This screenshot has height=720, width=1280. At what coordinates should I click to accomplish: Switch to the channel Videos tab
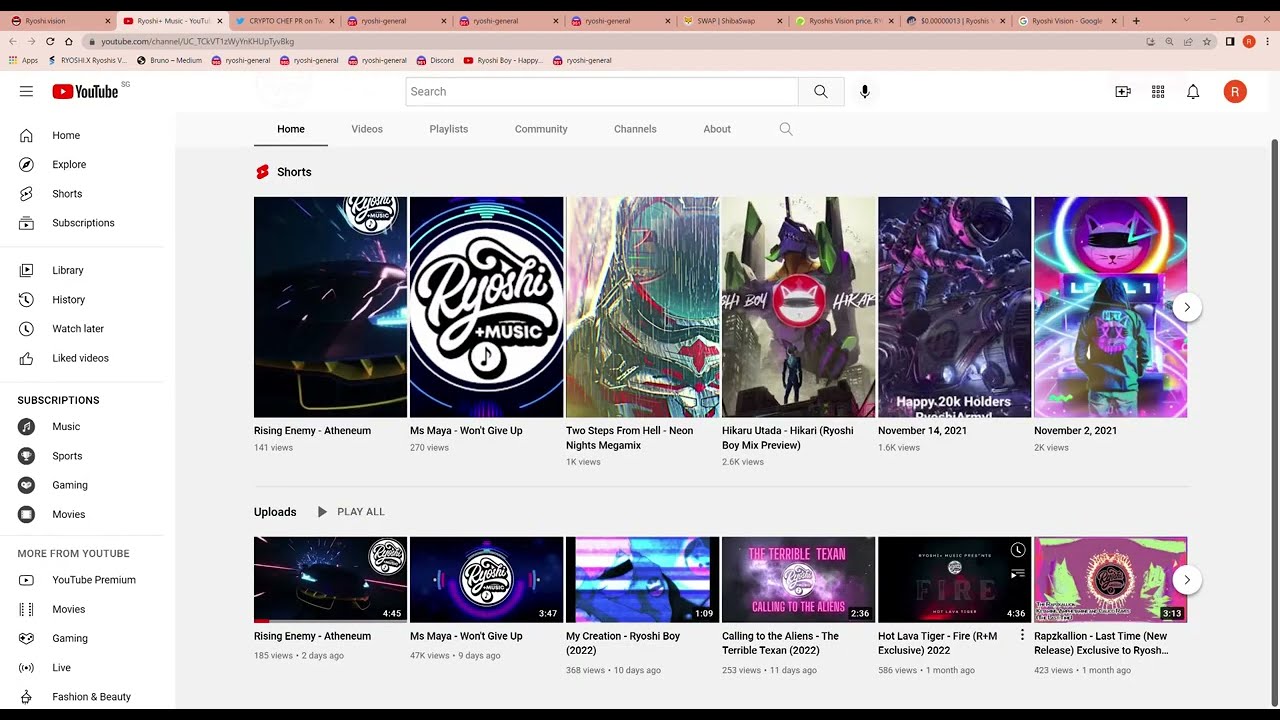367,129
